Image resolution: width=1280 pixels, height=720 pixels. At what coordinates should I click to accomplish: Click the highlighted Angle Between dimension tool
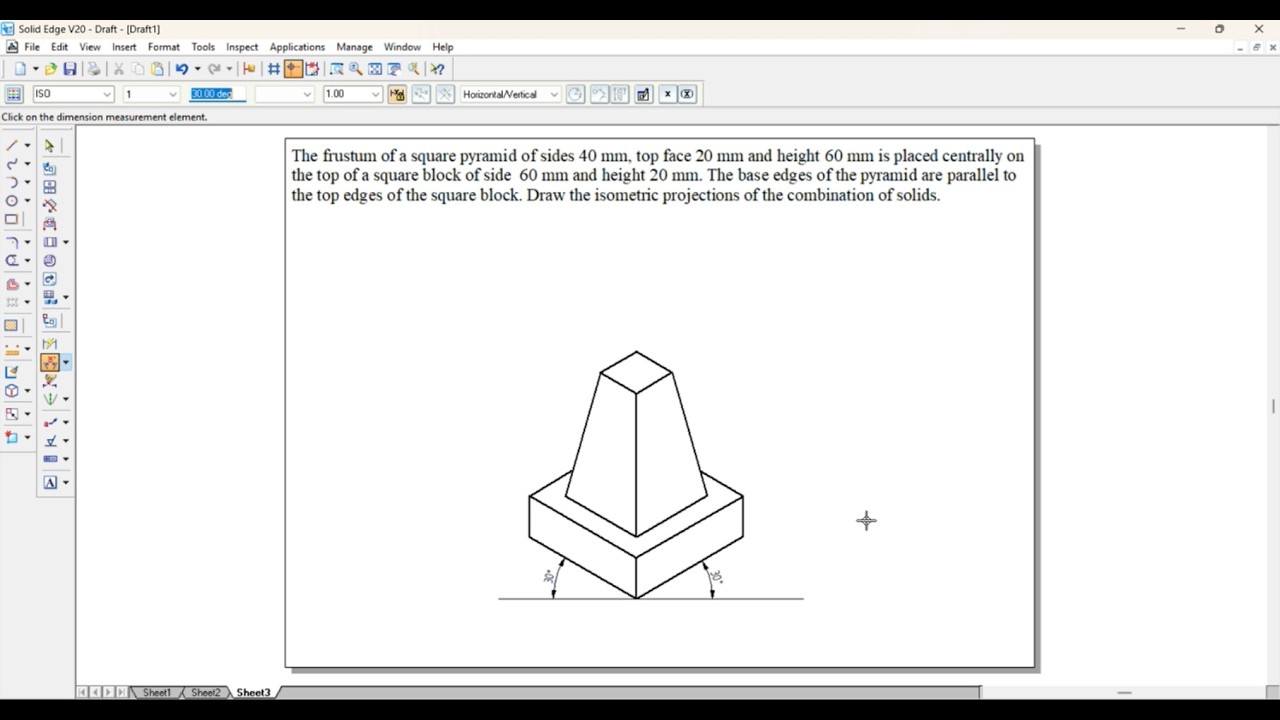pos(50,363)
